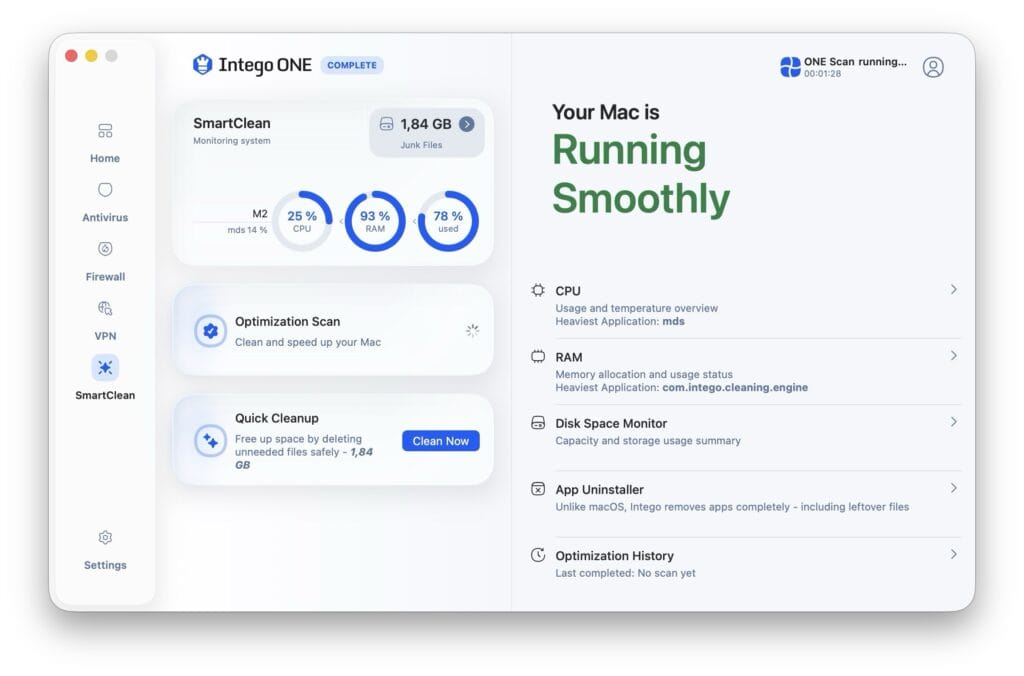Click the CPU gauge icon

[538, 290]
